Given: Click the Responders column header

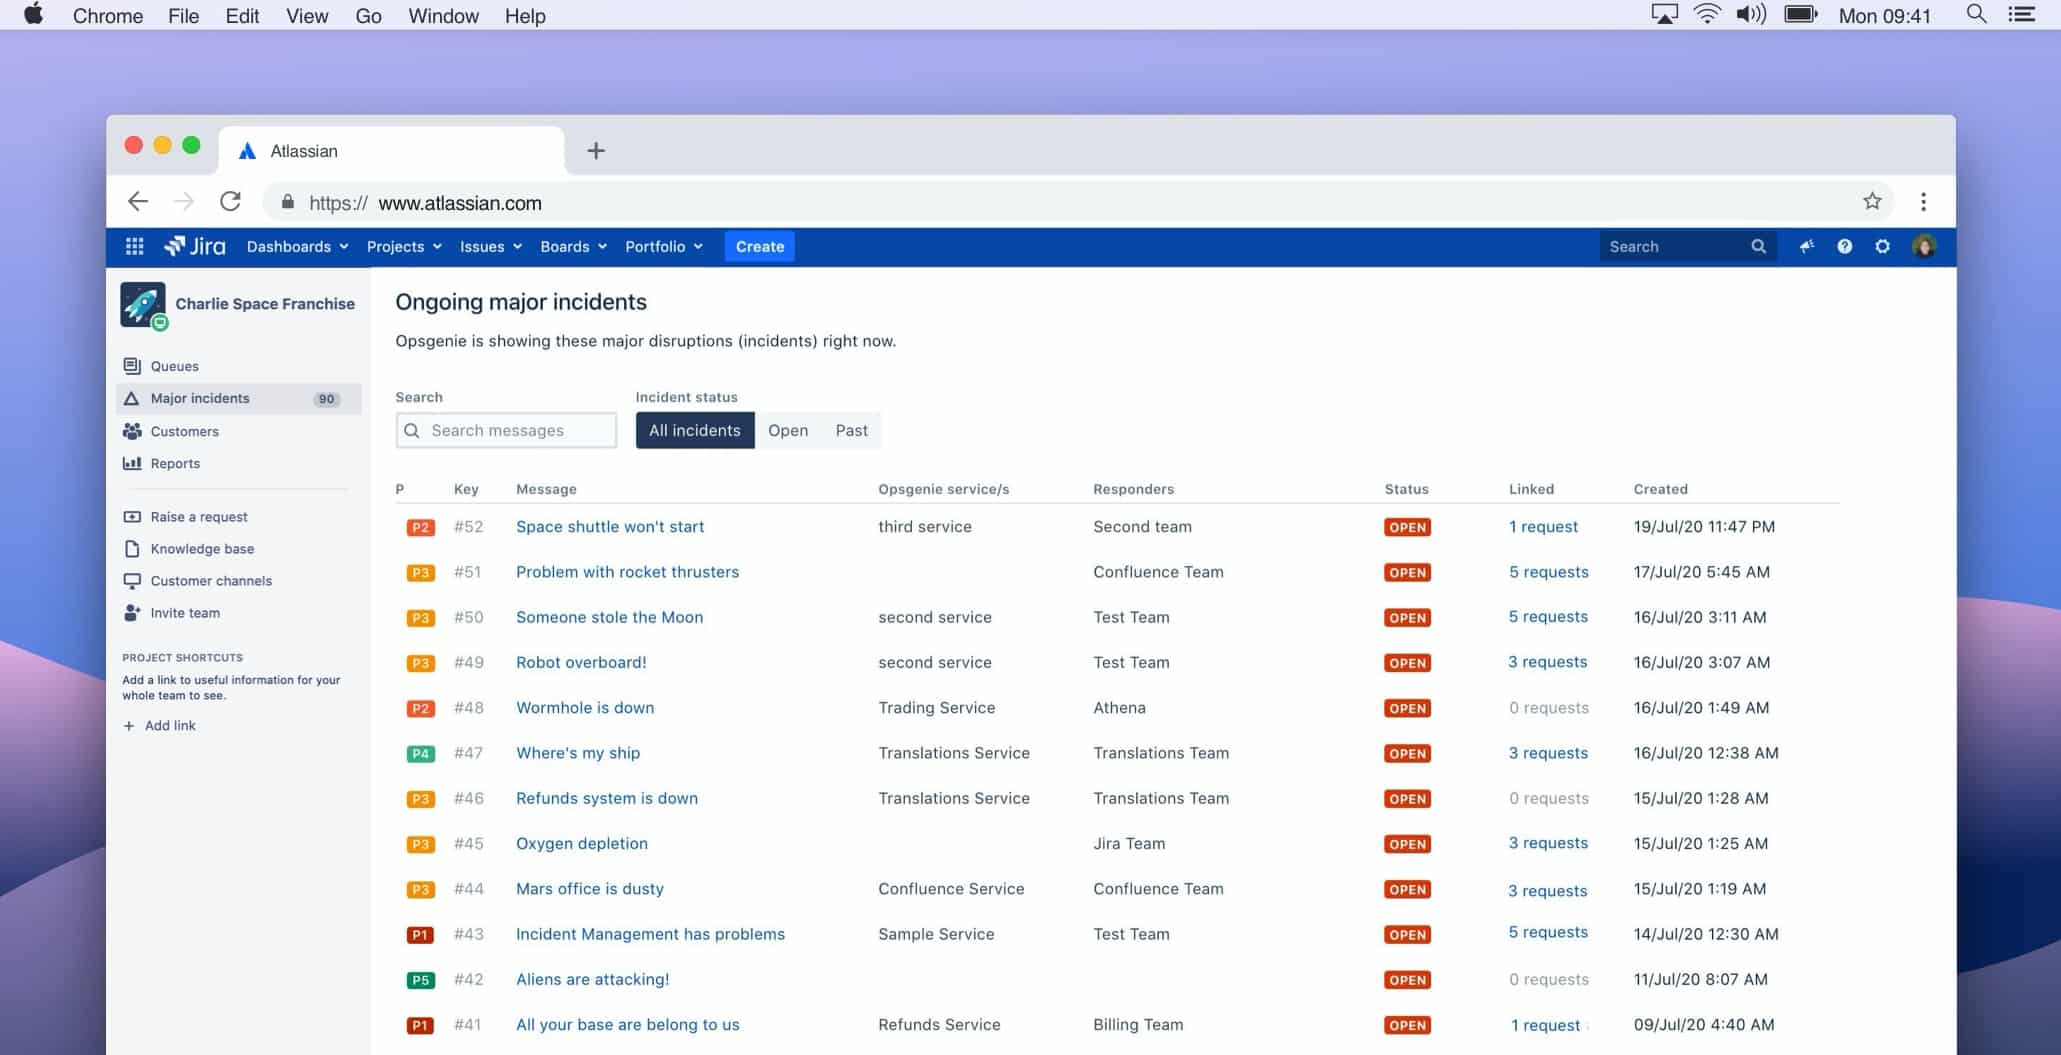Looking at the screenshot, I should pyautogui.click(x=1133, y=489).
